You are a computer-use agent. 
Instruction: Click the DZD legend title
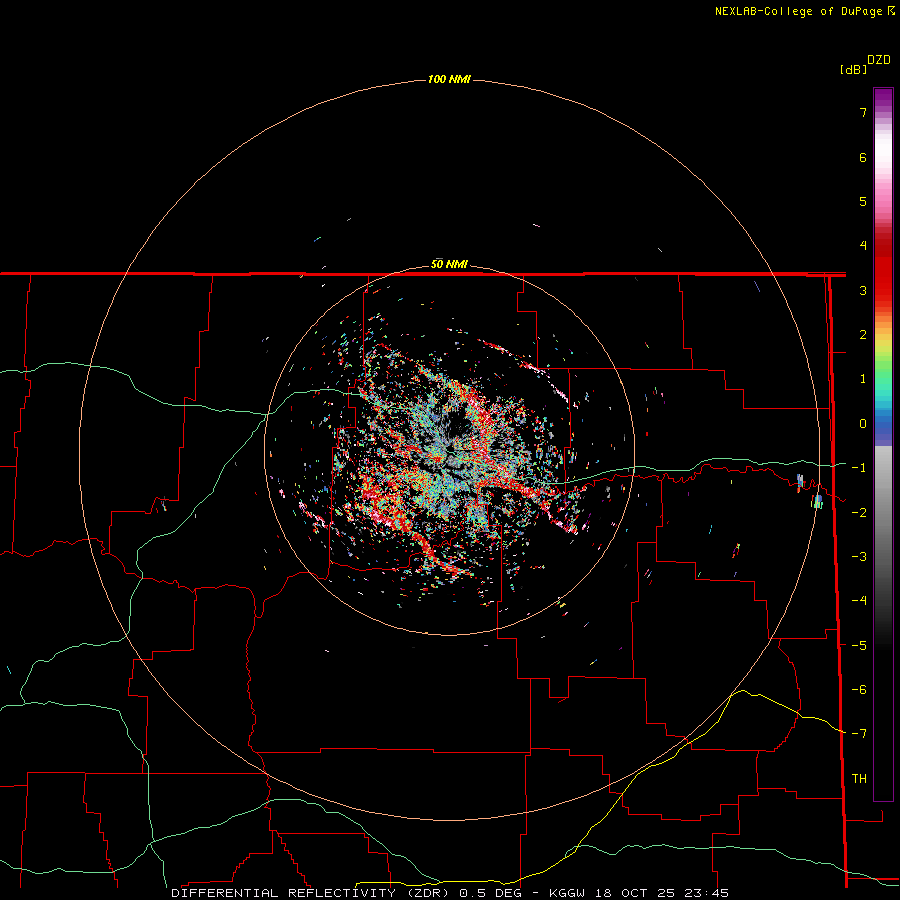click(879, 60)
